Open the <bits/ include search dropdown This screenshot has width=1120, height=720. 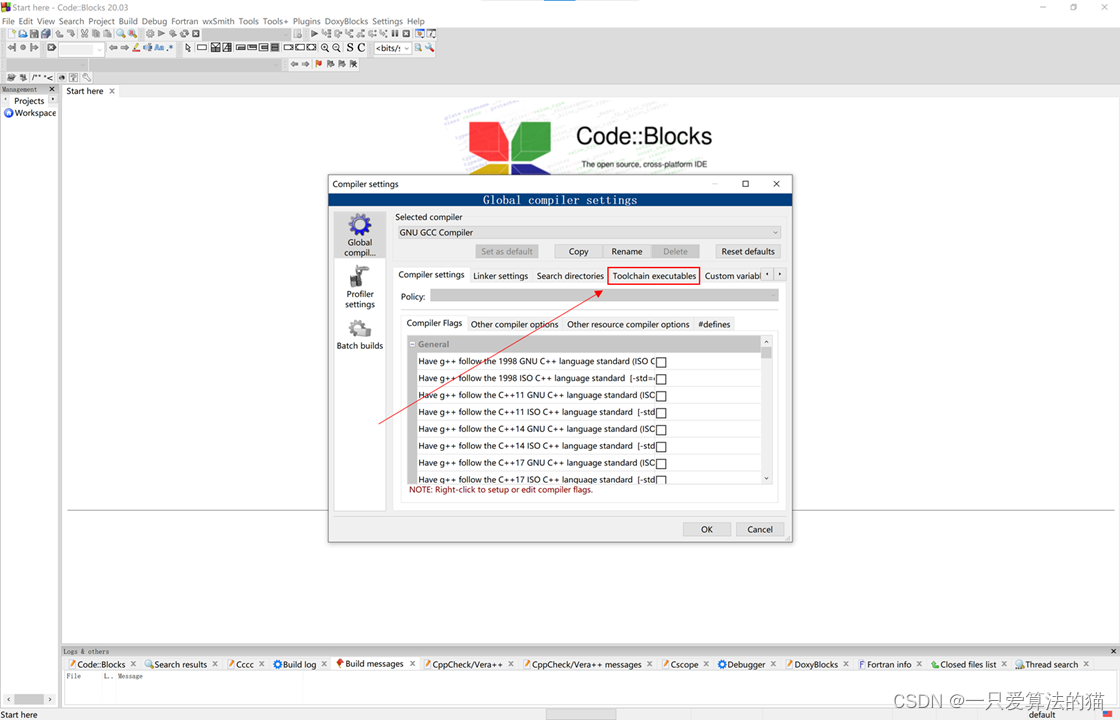(x=393, y=48)
